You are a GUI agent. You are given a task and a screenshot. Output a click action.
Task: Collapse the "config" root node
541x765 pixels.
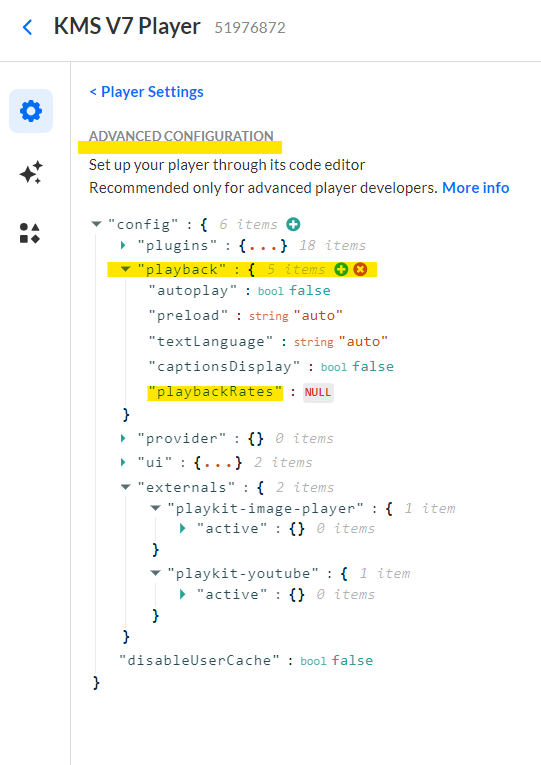97,224
